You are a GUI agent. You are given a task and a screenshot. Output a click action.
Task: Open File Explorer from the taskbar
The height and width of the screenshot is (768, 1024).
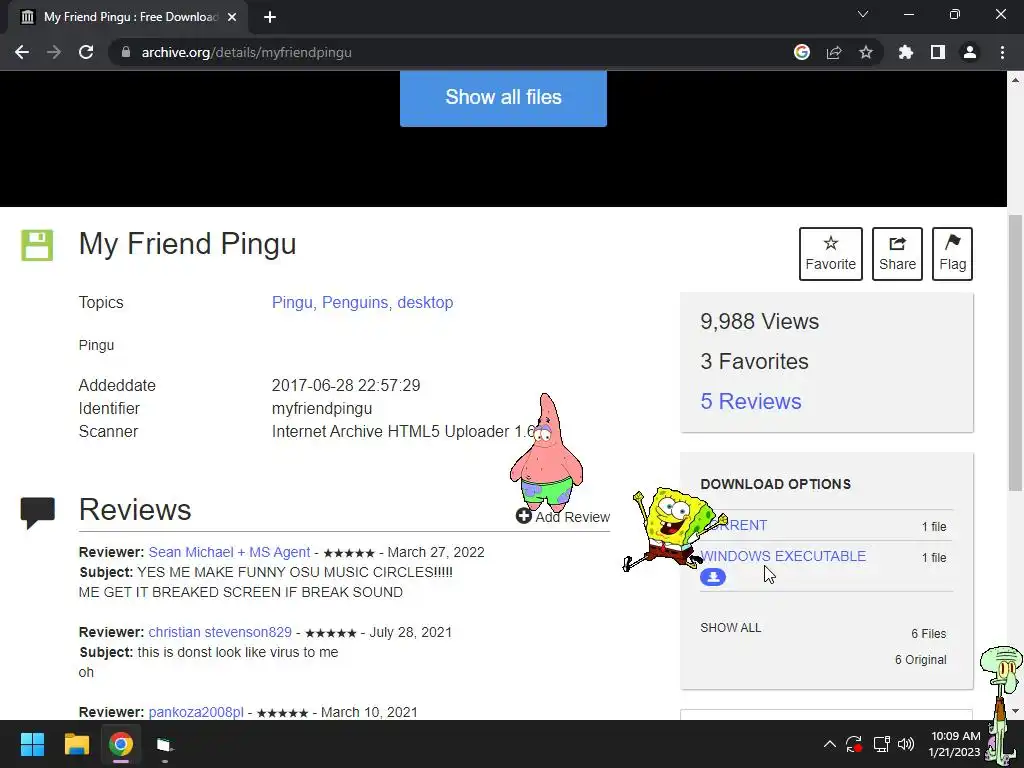(76, 744)
